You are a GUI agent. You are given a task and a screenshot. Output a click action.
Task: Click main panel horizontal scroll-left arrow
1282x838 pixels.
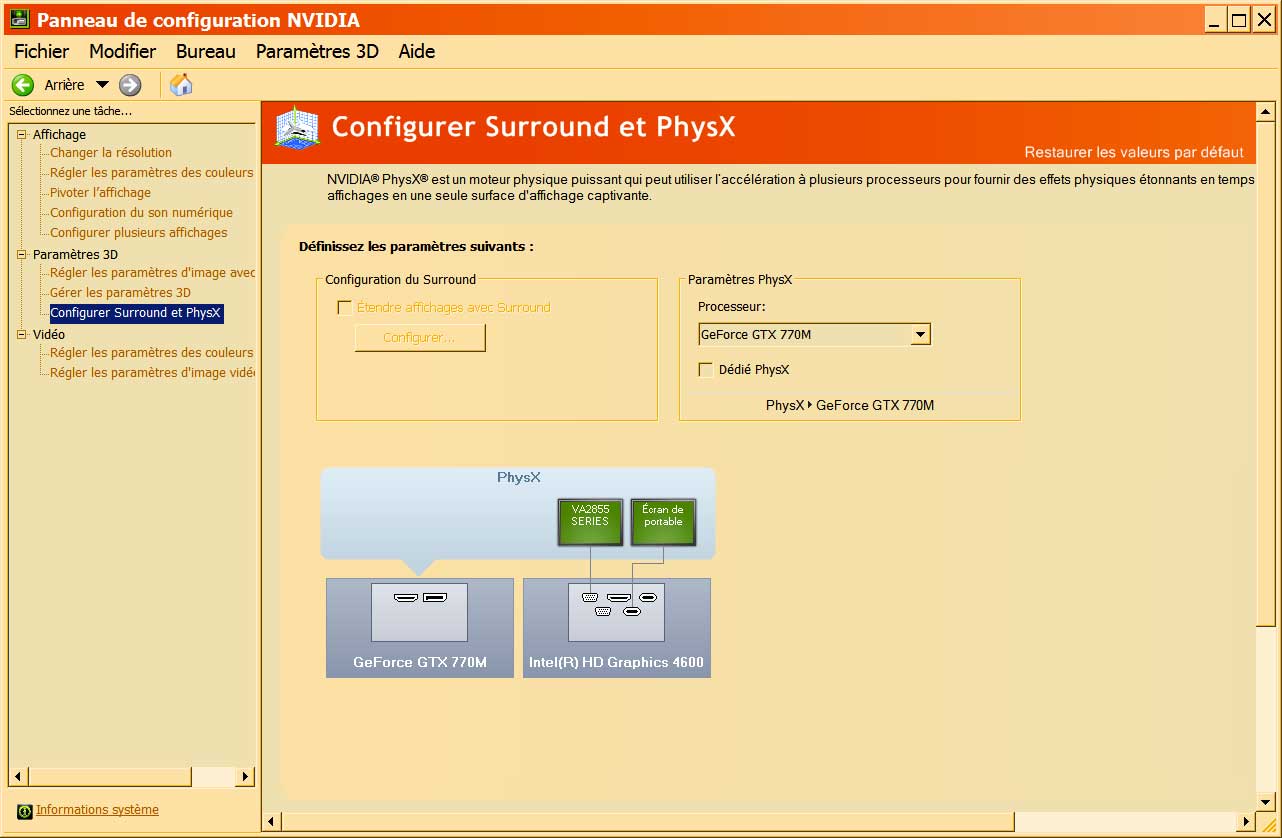click(271, 822)
